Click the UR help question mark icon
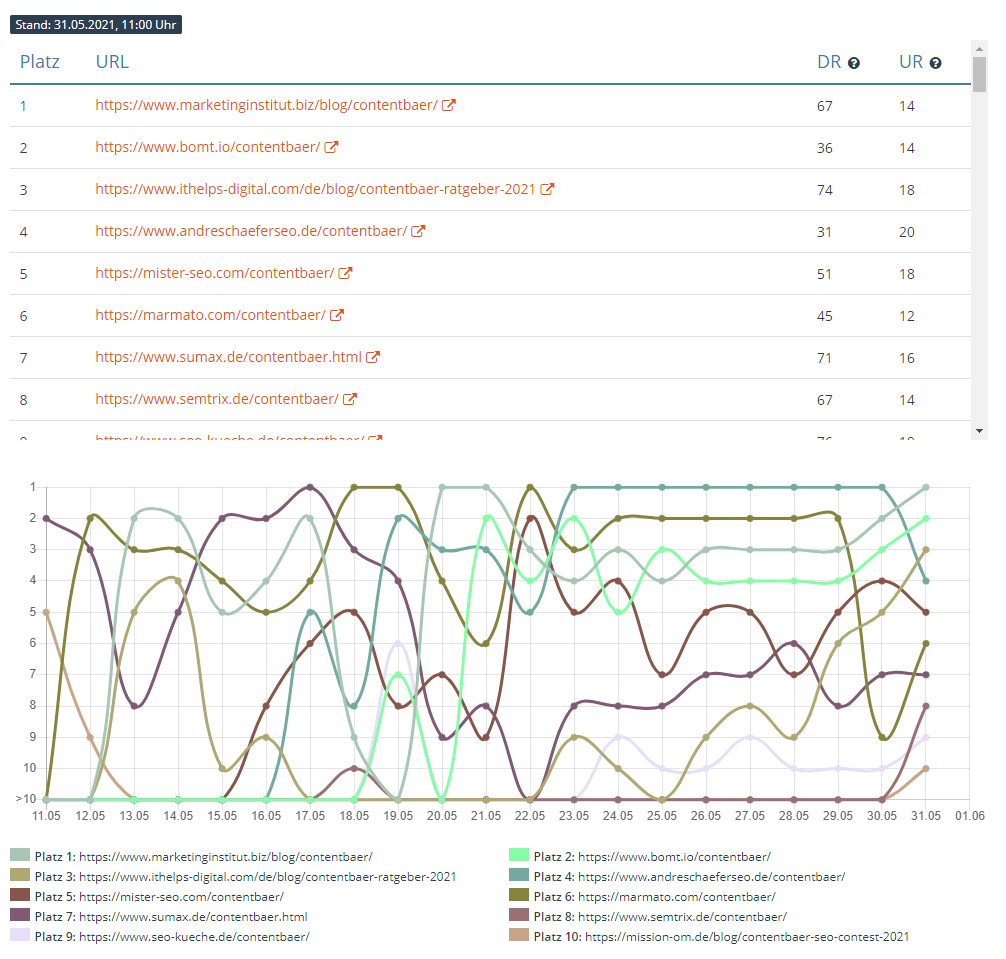The width and height of the screenshot is (1006, 959). point(935,63)
